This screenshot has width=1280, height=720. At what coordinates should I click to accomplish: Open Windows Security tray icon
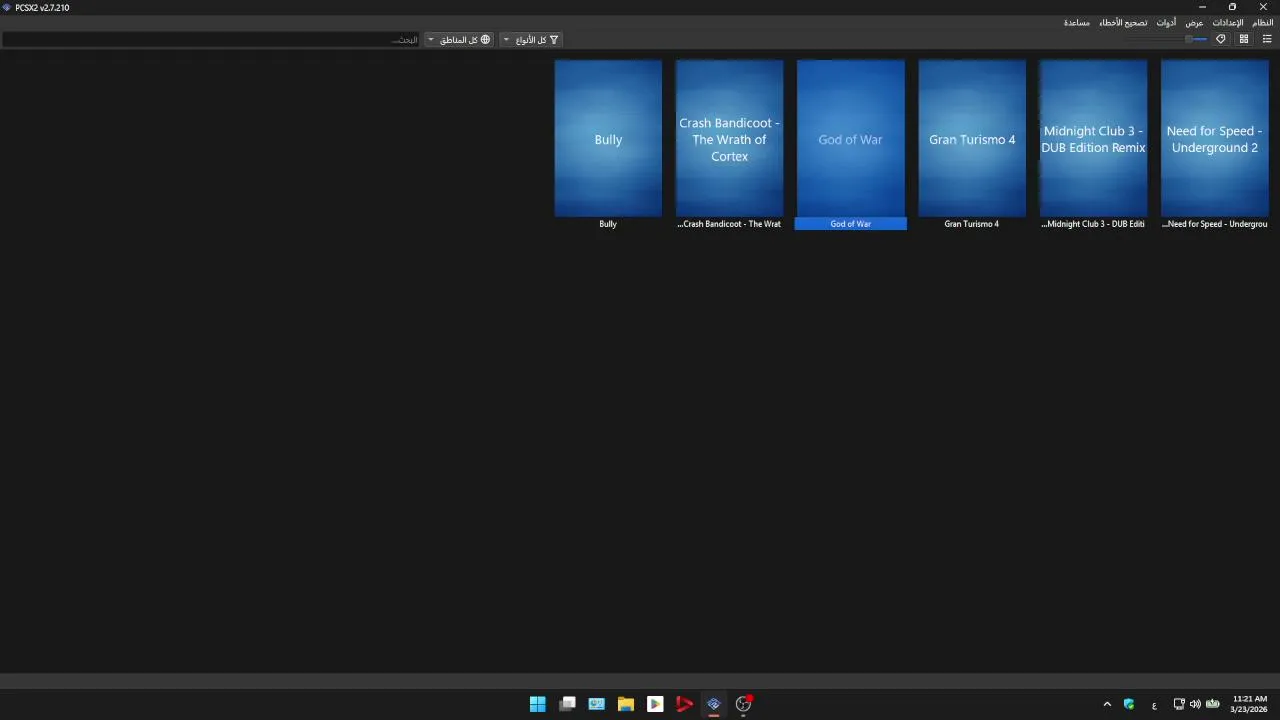click(1129, 704)
